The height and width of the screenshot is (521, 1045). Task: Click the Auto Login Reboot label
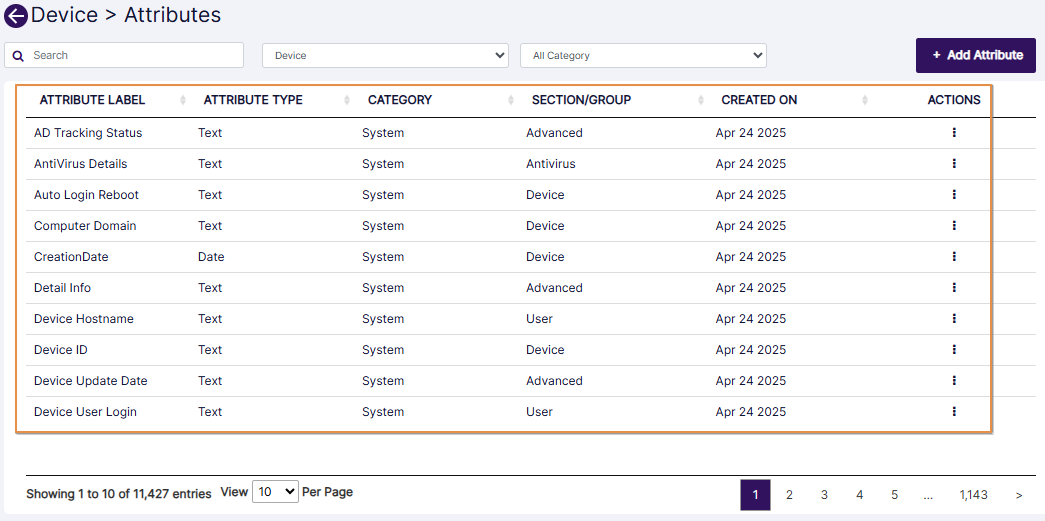87,195
